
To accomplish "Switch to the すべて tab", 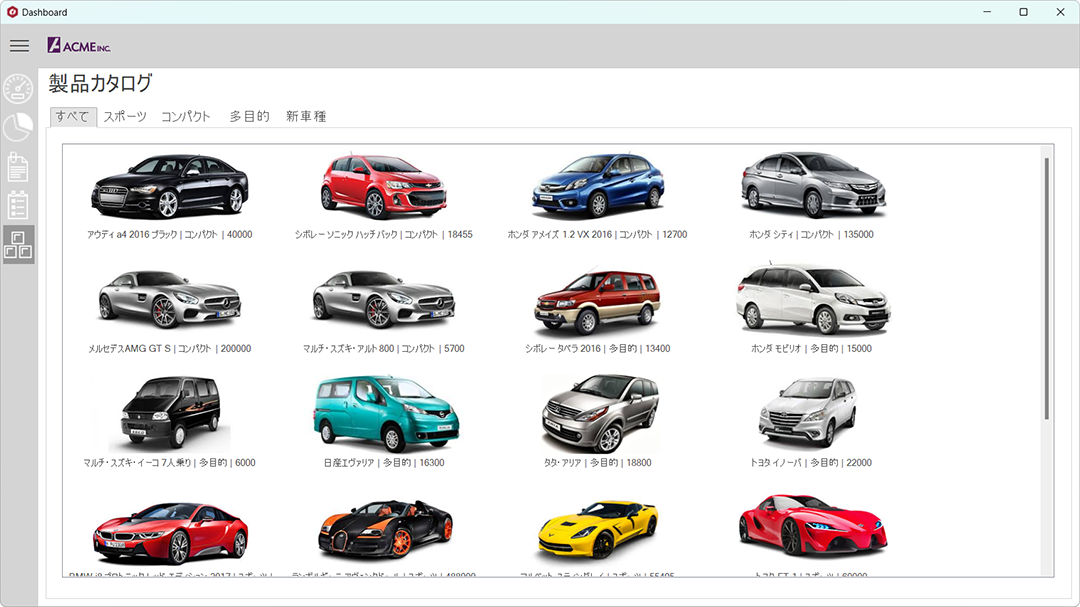I will pos(72,116).
